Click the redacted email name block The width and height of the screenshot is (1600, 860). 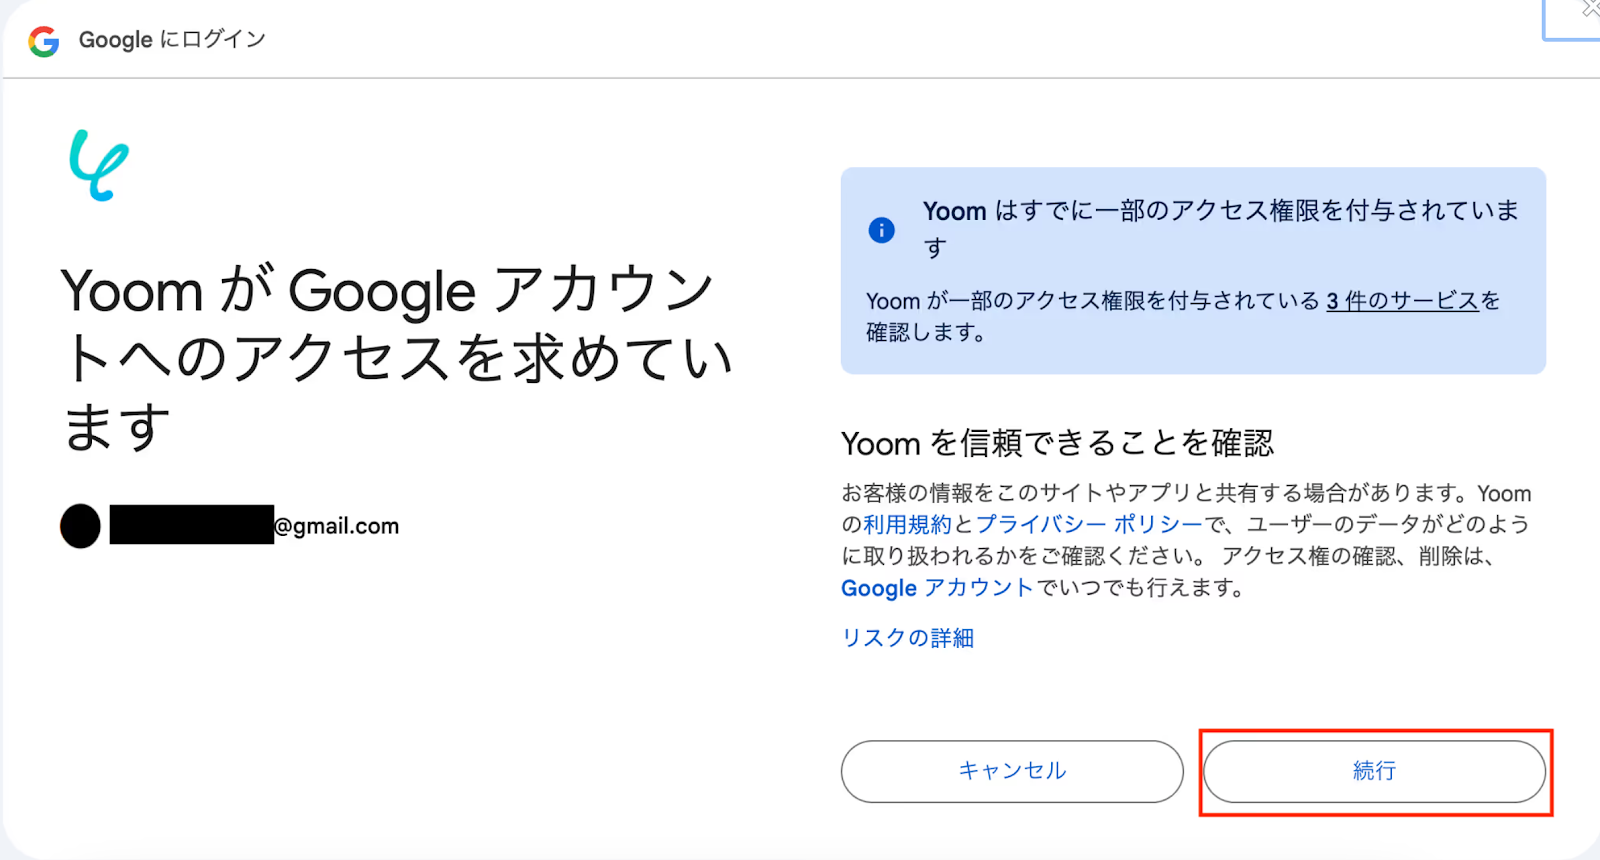[x=191, y=525]
